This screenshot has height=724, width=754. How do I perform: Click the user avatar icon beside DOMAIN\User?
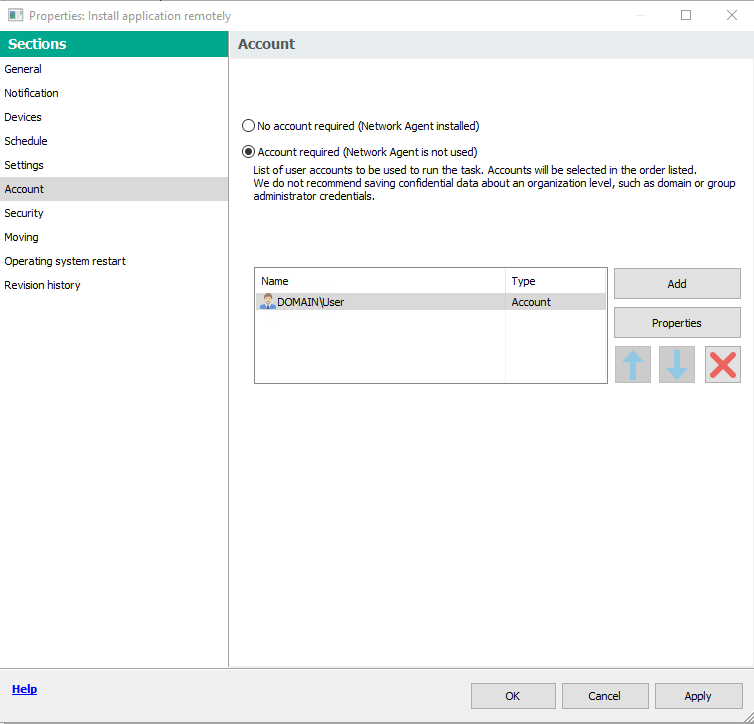[x=267, y=301]
